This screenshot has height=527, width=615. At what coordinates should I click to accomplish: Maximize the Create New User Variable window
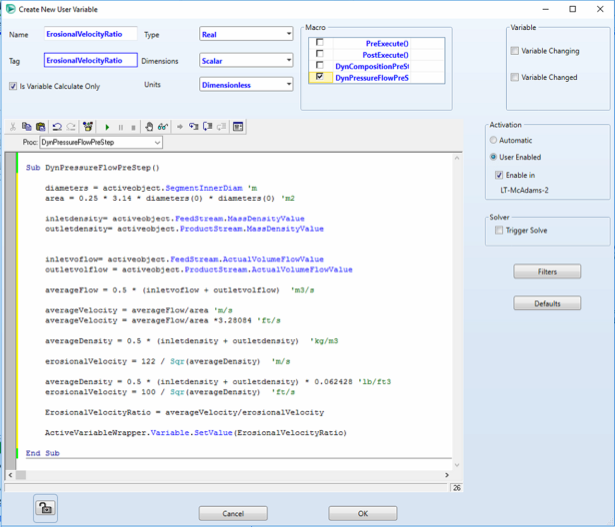tap(573, 9)
